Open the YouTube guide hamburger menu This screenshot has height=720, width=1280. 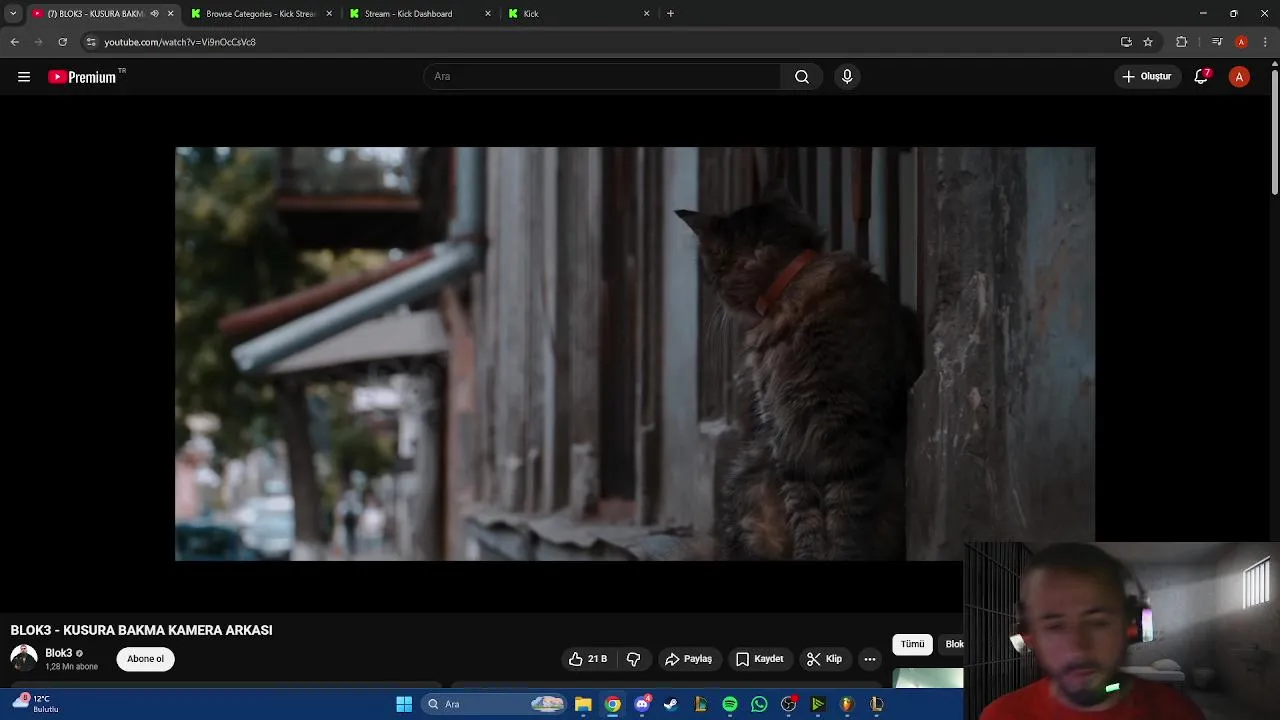[x=24, y=77]
